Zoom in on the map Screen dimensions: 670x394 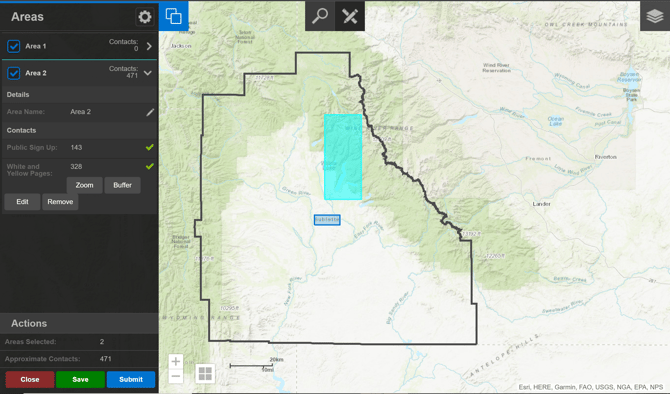(x=176, y=362)
